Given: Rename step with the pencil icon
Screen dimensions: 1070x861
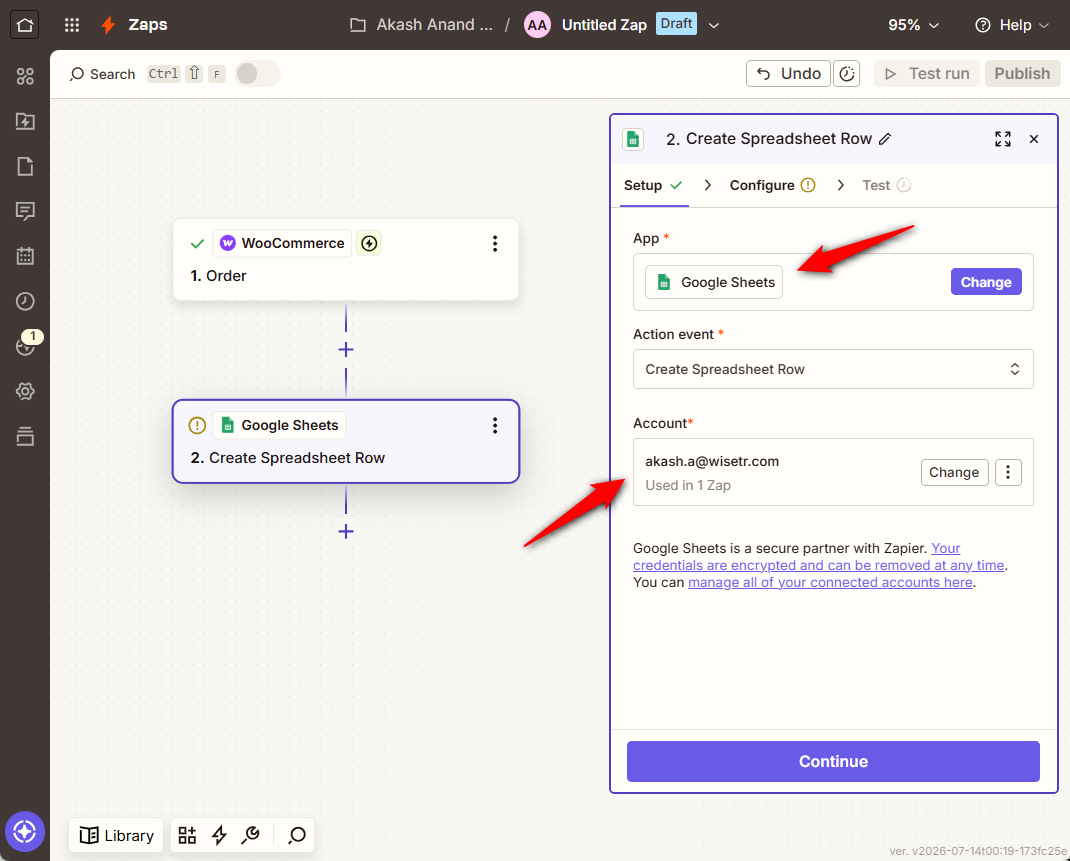Looking at the screenshot, I should click(885, 139).
